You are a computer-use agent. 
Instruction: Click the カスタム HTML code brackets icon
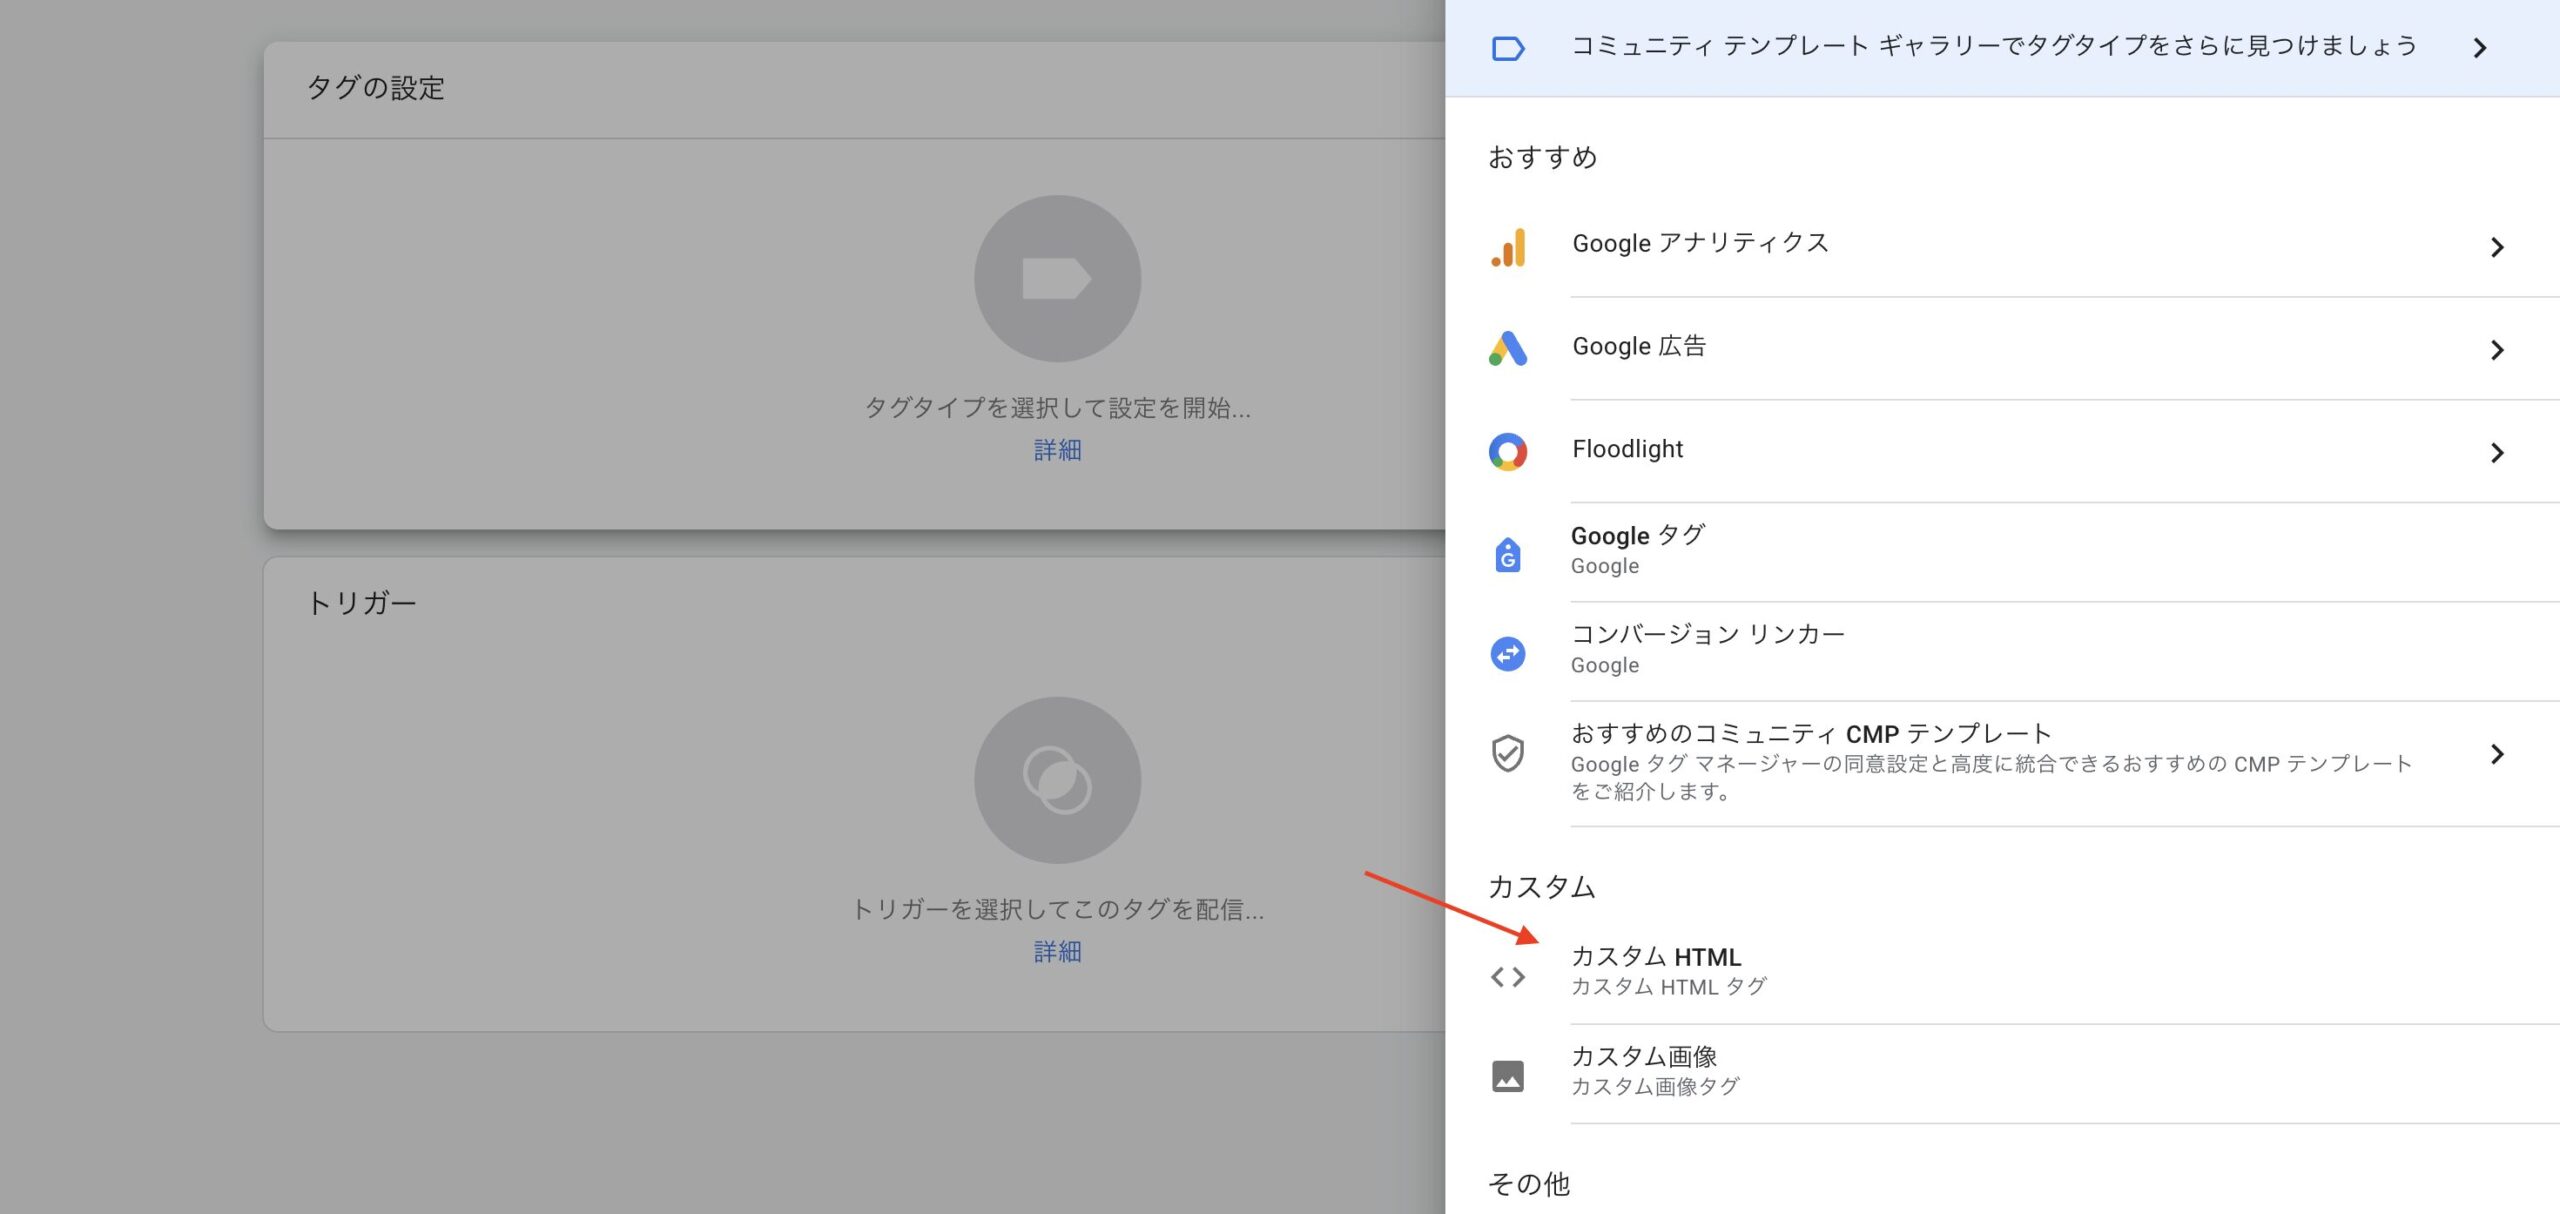pyautogui.click(x=1508, y=976)
